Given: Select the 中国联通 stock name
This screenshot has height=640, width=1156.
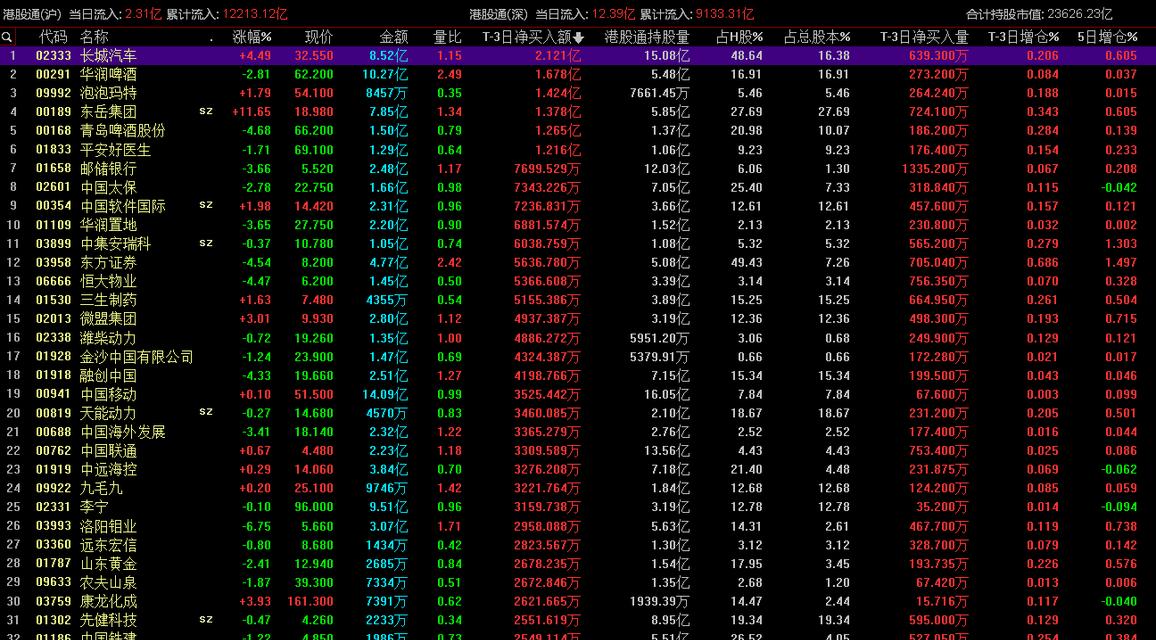Looking at the screenshot, I should [108, 451].
